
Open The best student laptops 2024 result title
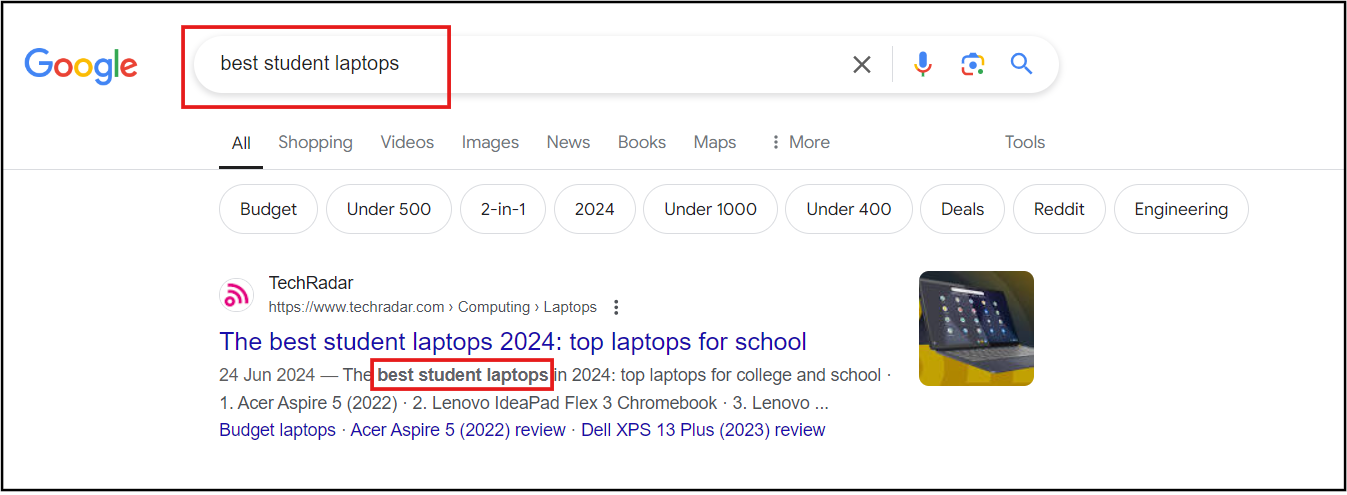tap(513, 341)
